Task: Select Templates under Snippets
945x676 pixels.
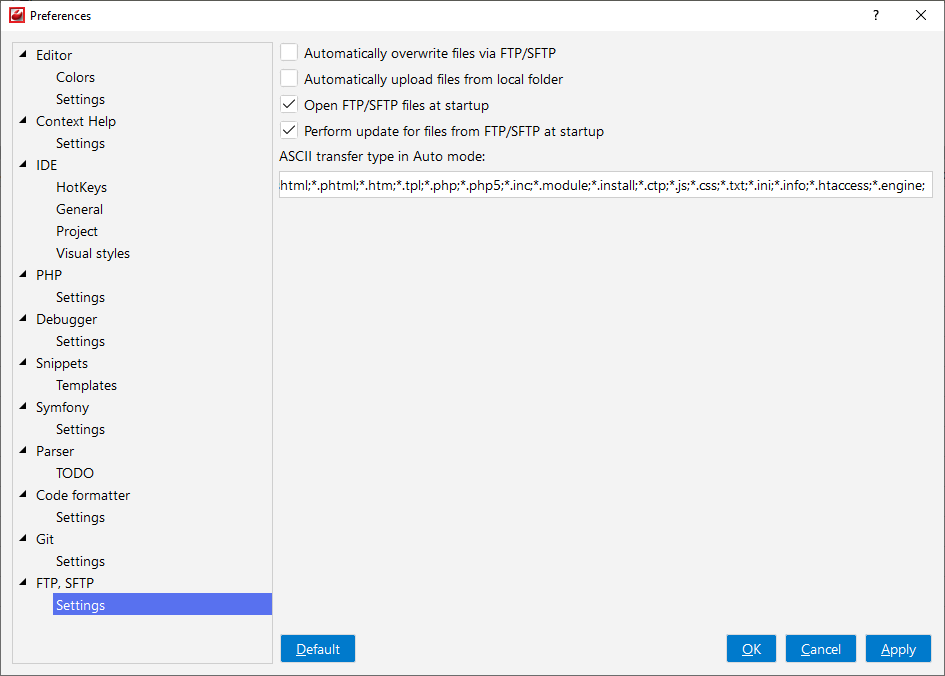Action: click(86, 385)
